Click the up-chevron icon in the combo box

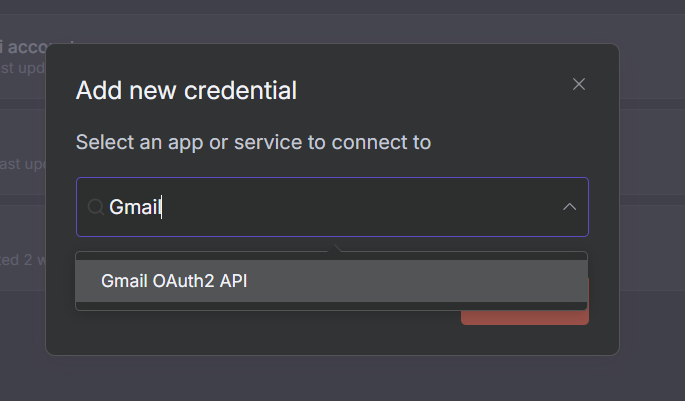pyautogui.click(x=569, y=207)
